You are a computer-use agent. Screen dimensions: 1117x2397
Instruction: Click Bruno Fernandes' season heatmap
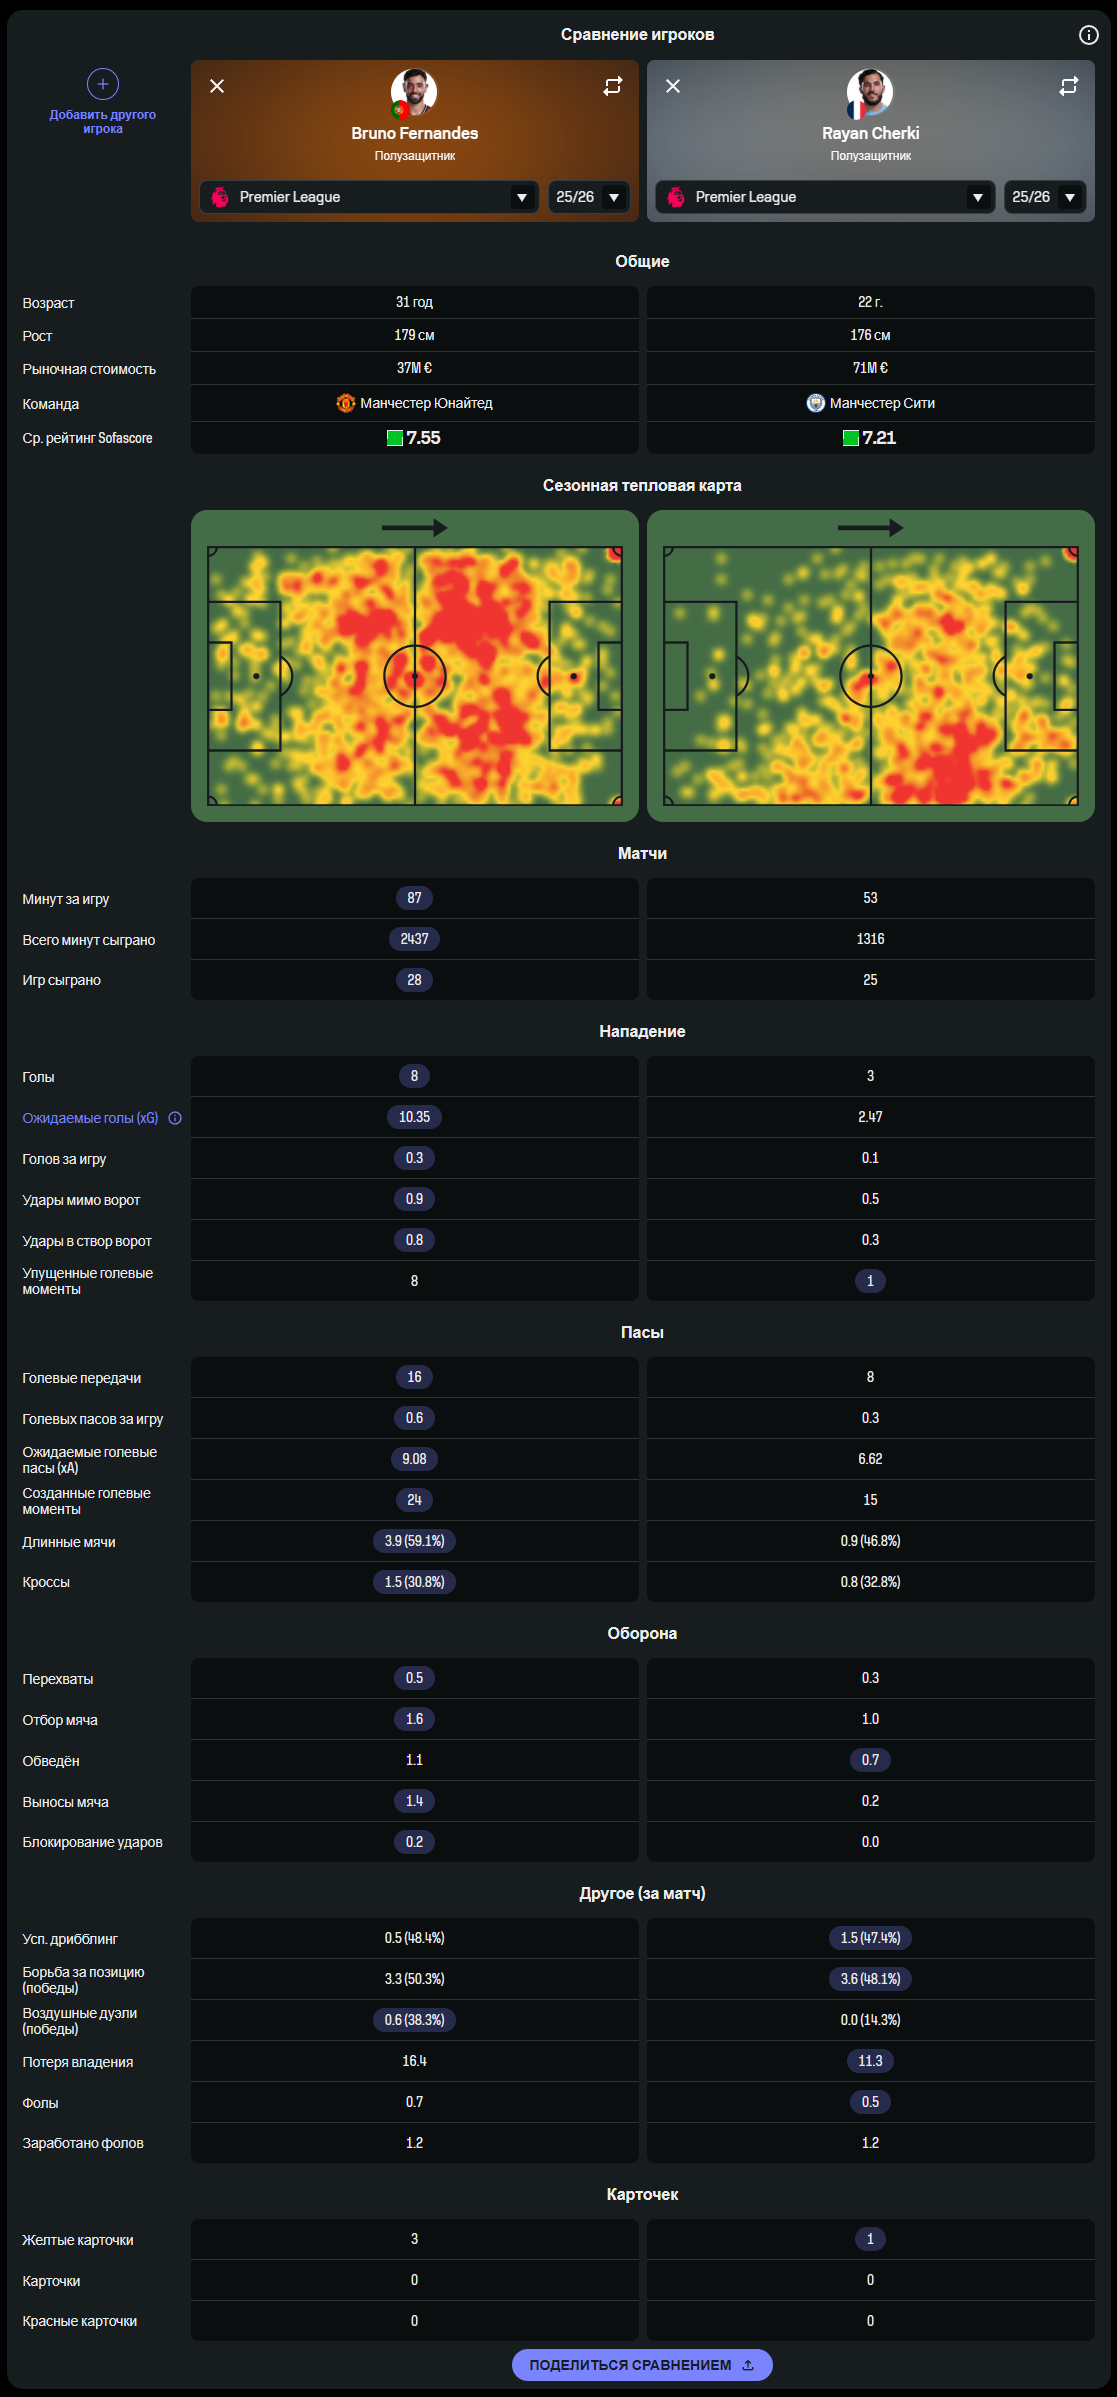coord(414,666)
